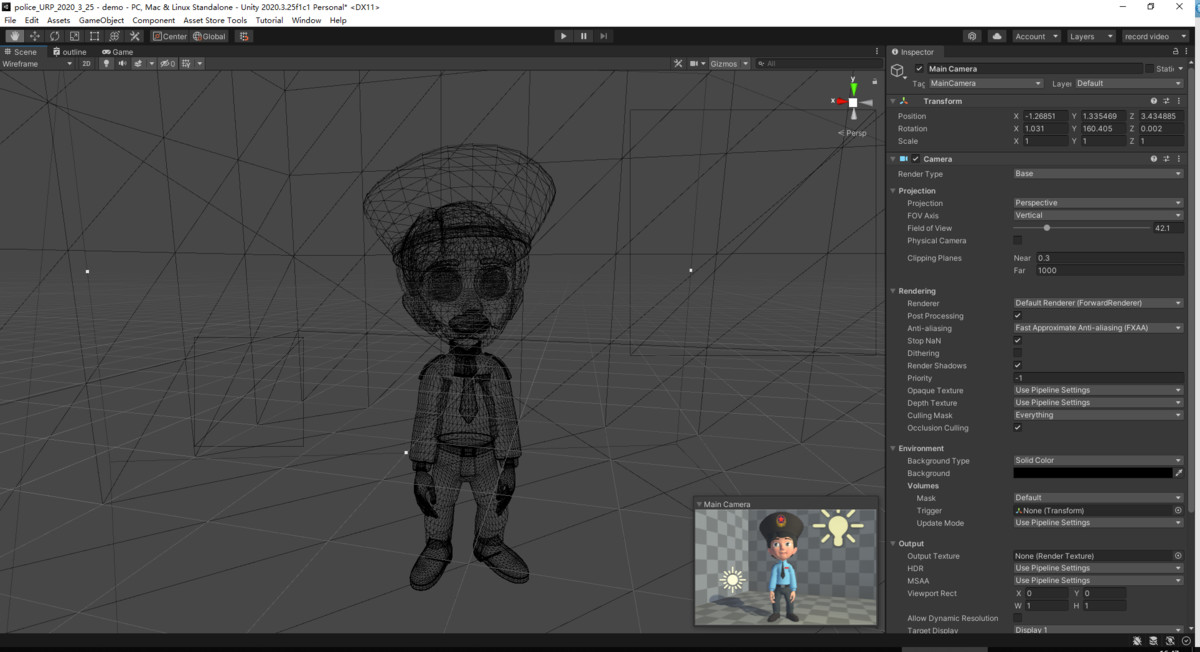Image resolution: width=1200 pixels, height=652 pixels.
Task: Toggle 2D mode in Scene view
Action: click(86, 64)
